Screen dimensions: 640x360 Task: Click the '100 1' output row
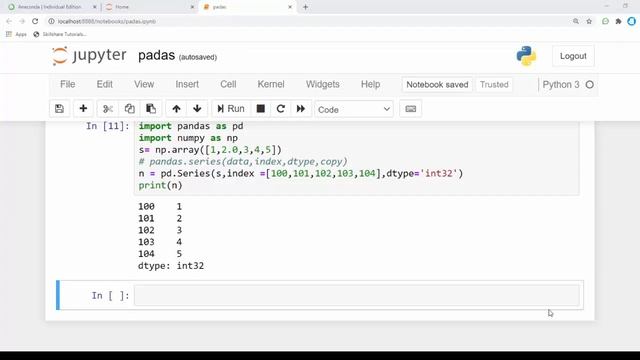160,207
